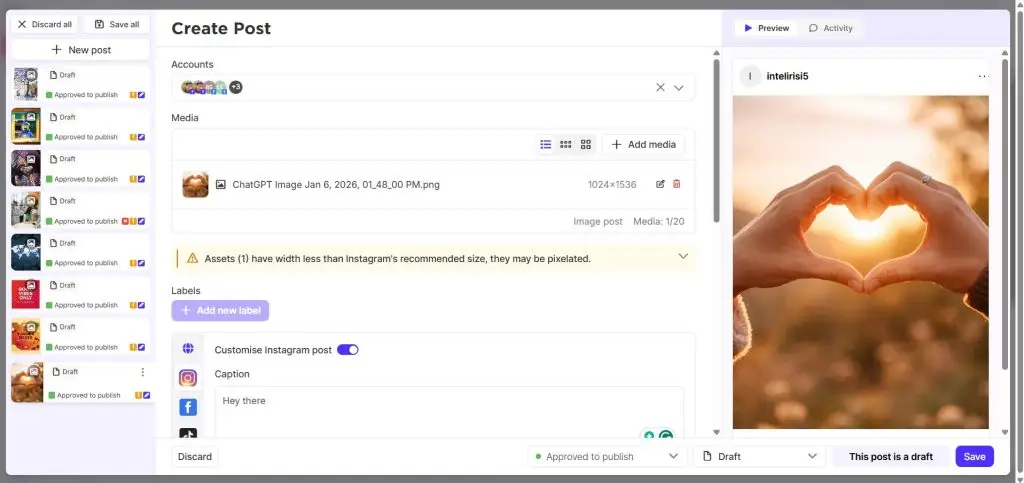Clear selected accounts with the X icon
Screen dimensions: 1024x483
(x=660, y=87)
